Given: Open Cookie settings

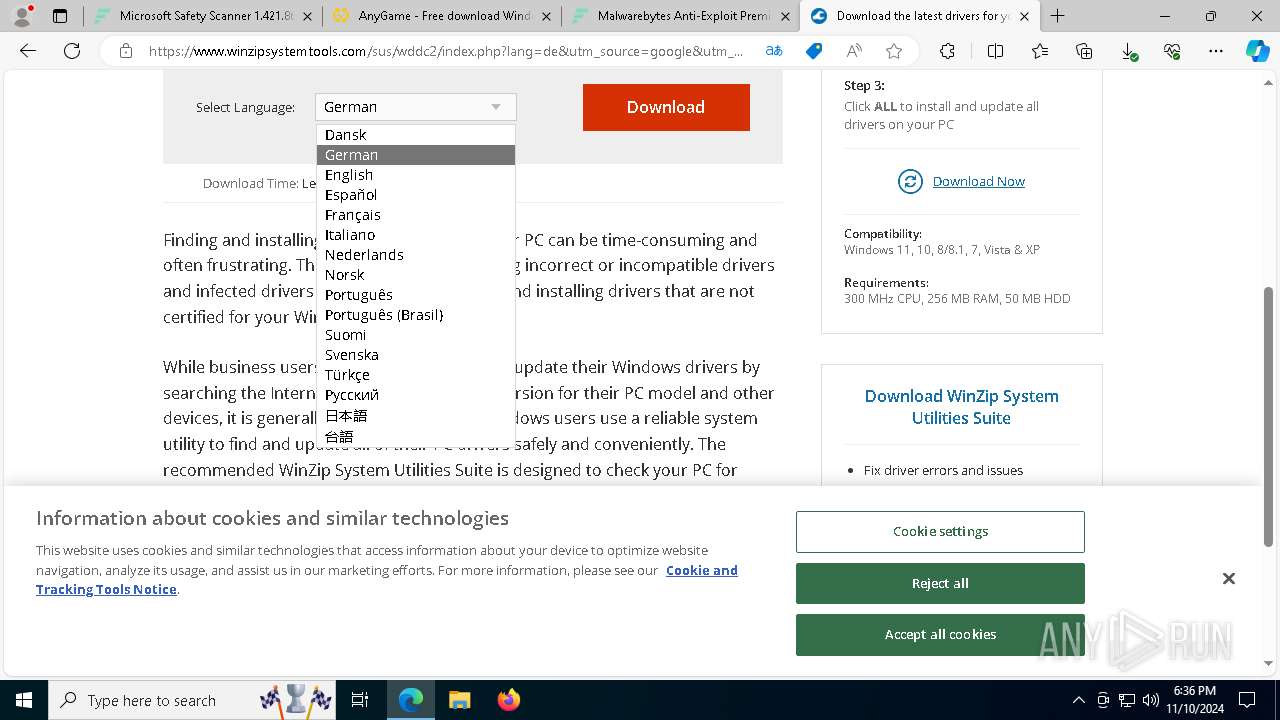Looking at the screenshot, I should coord(940,532).
